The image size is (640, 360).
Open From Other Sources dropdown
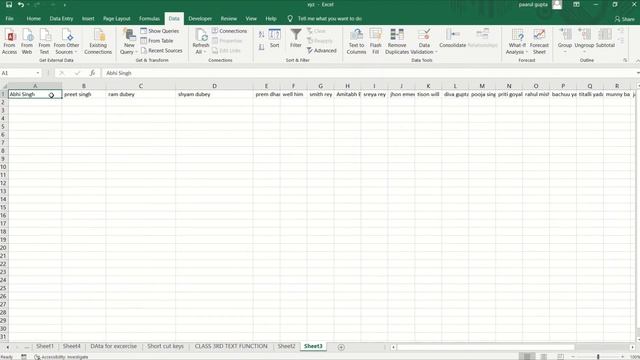(x=66, y=41)
